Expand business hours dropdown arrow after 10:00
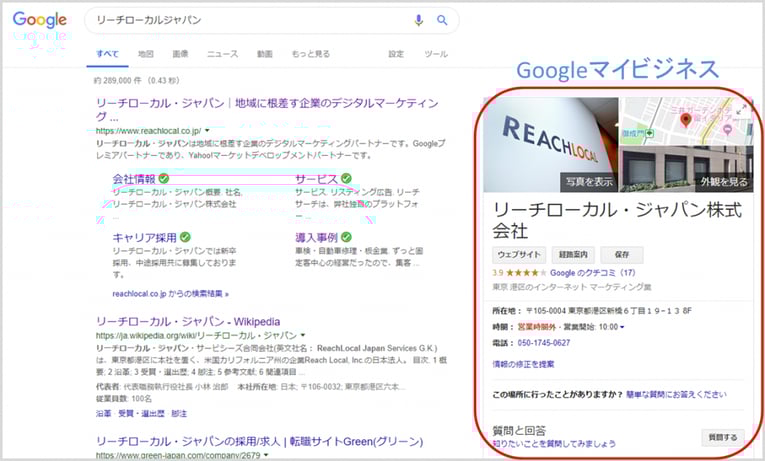The image size is (765, 461). click(x=622, y=327)
